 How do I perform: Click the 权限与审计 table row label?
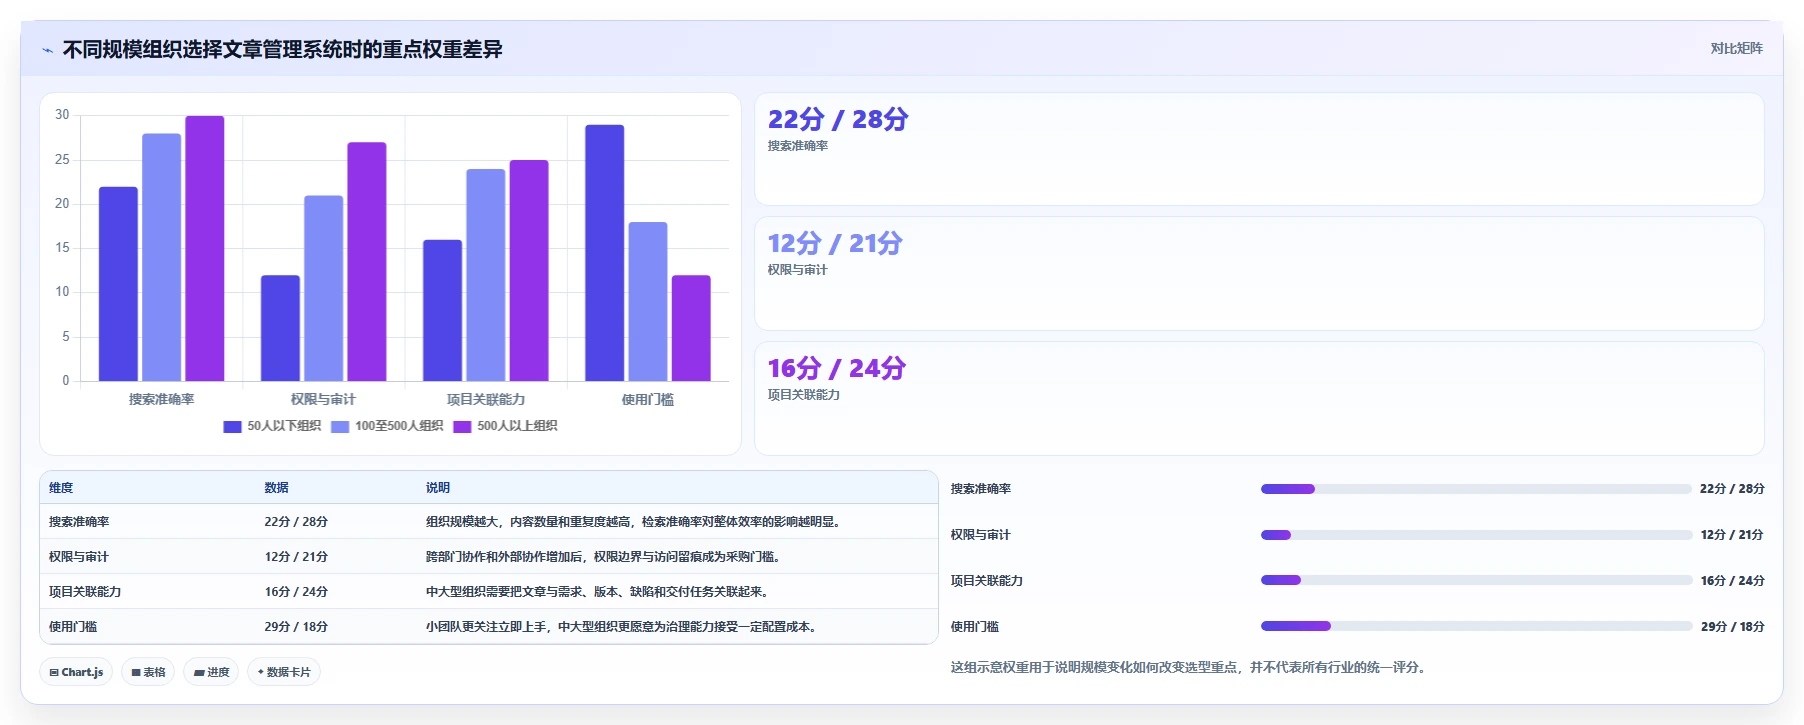pos(79,557)
